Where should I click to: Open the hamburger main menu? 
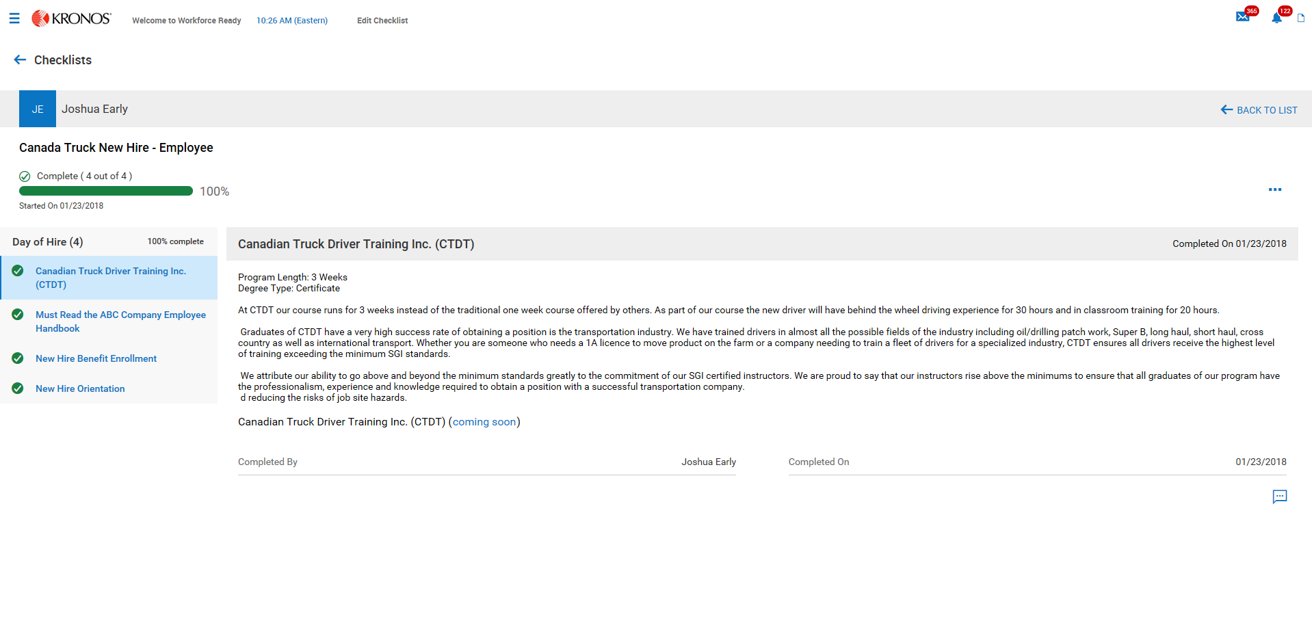pyautogui.click(x=14, y=18)
